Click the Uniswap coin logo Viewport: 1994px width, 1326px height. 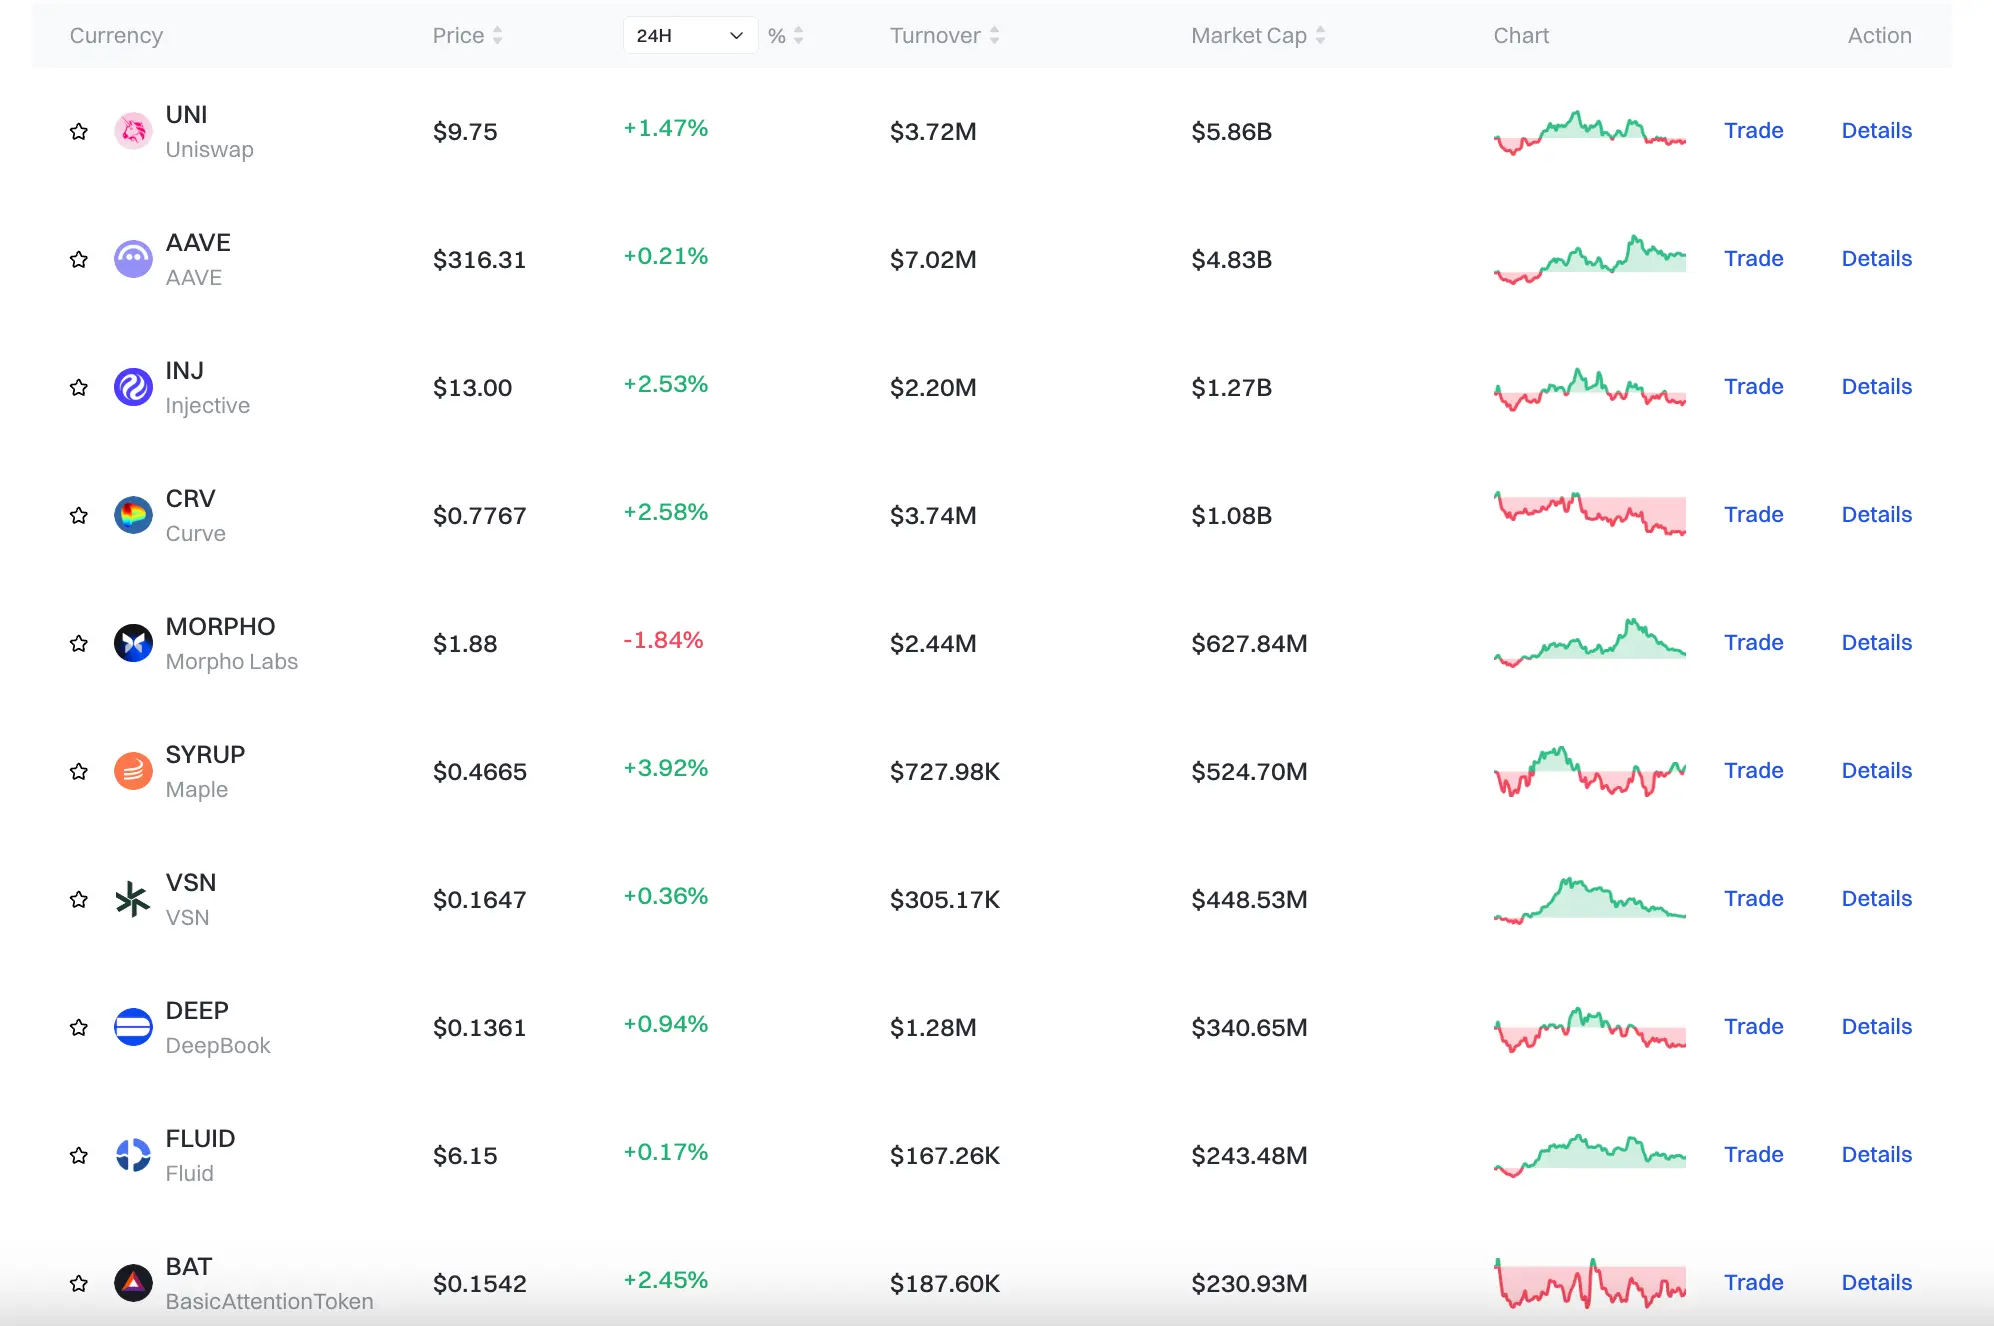[133, 131]
